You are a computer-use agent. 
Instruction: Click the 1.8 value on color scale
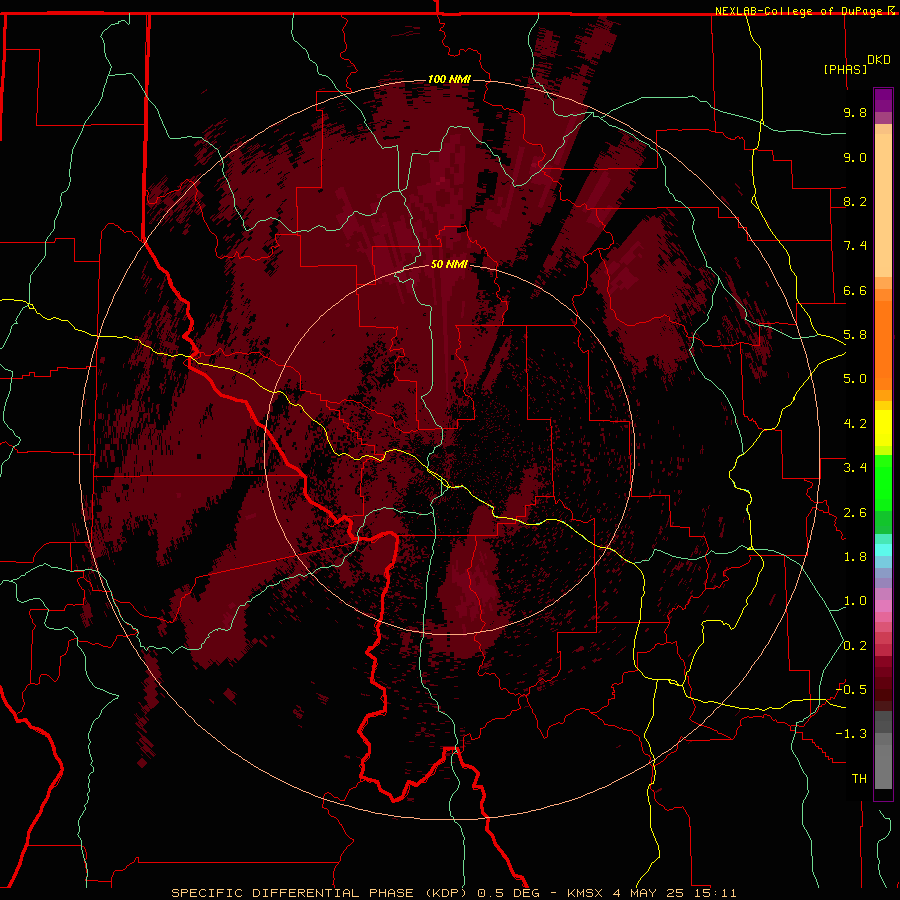click(x=855, y=557)
